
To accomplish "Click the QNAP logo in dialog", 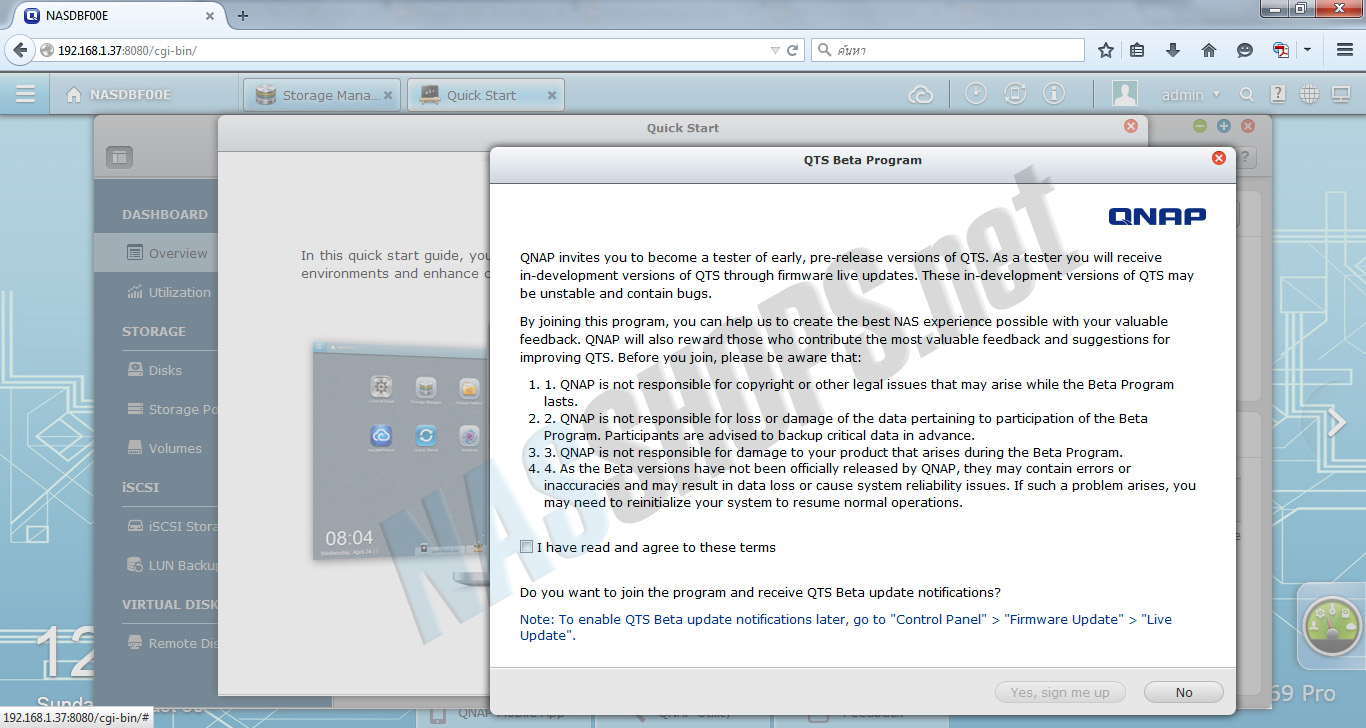I will point(1157,216).
